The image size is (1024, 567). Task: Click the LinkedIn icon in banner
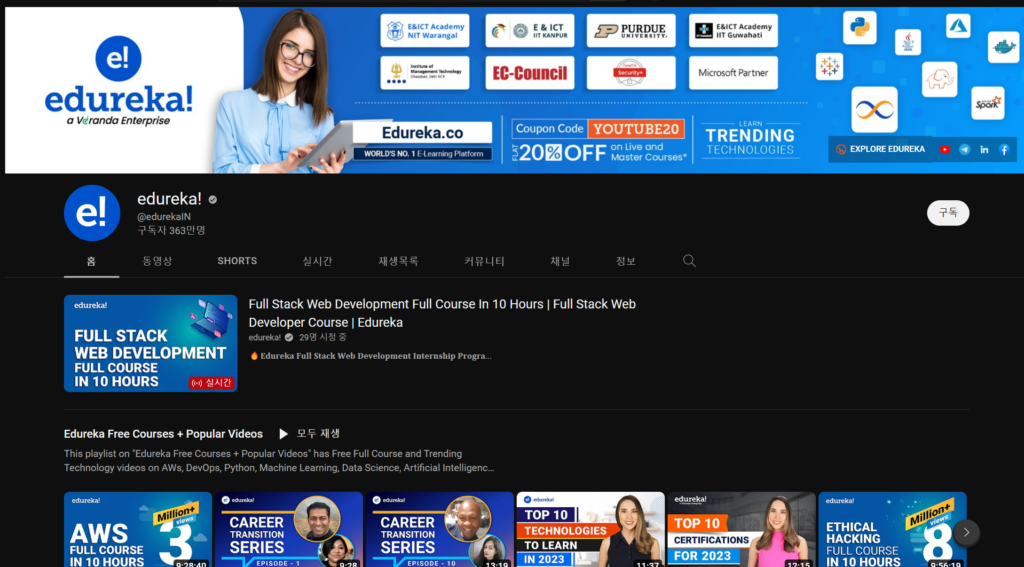(984, 150)
